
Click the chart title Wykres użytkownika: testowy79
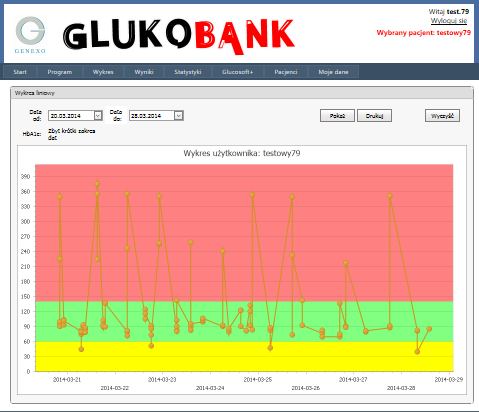(242, 153)
